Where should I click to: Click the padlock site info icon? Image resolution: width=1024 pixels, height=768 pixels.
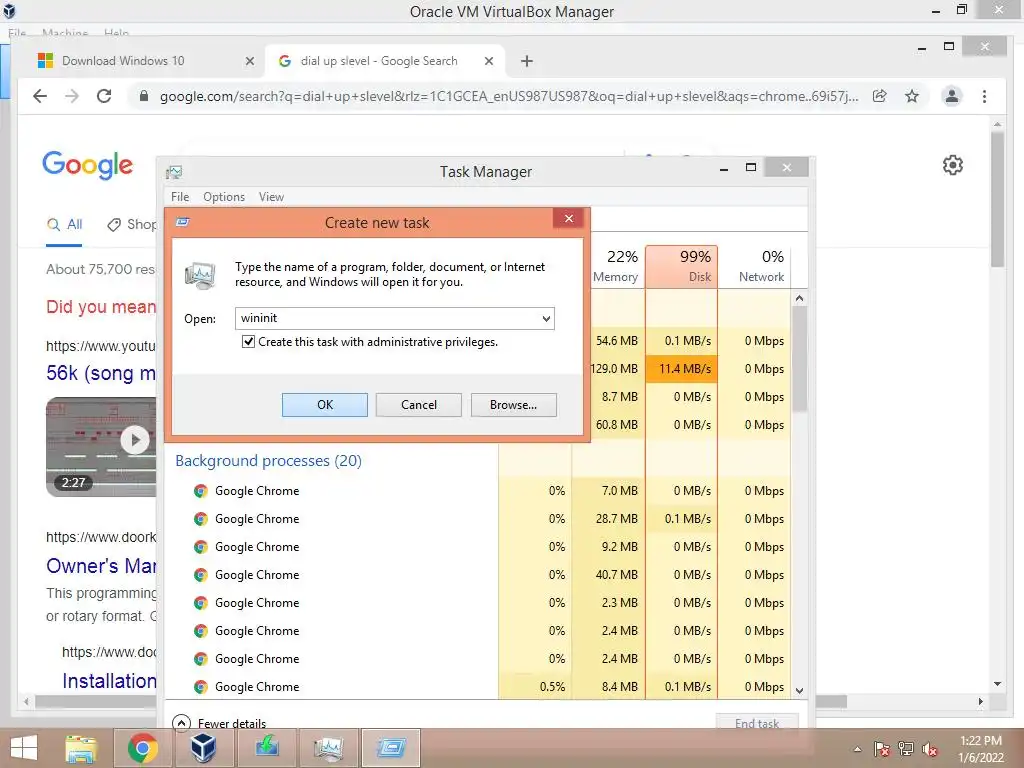[x=144, y=97]
